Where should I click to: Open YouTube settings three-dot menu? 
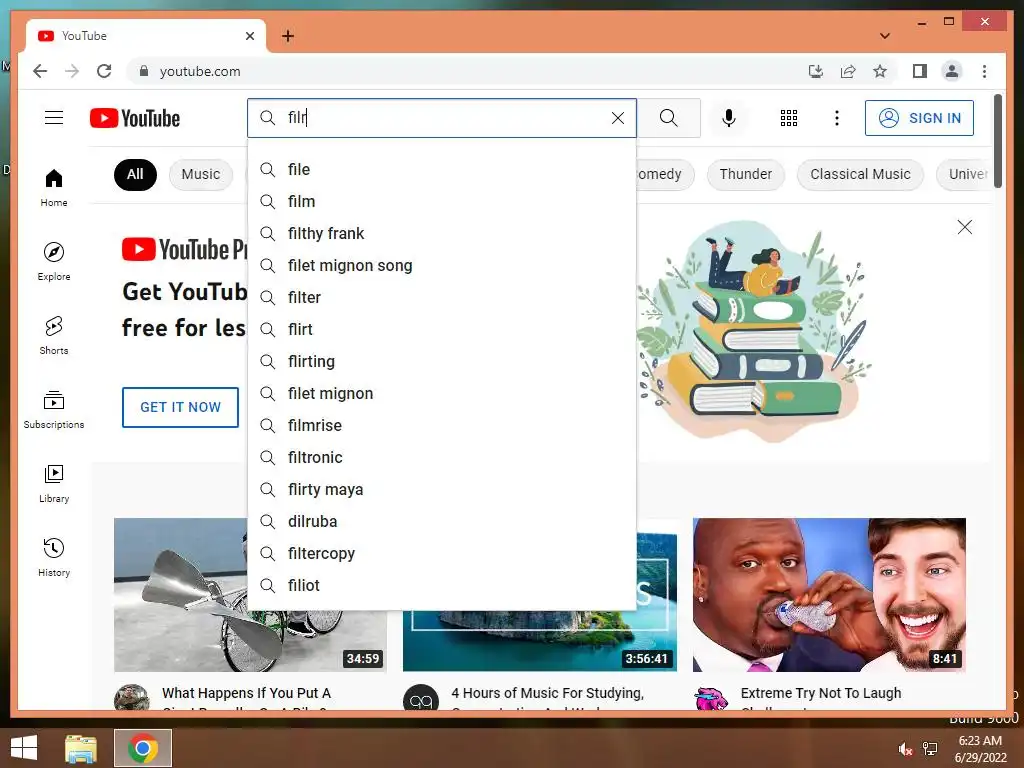837,118
